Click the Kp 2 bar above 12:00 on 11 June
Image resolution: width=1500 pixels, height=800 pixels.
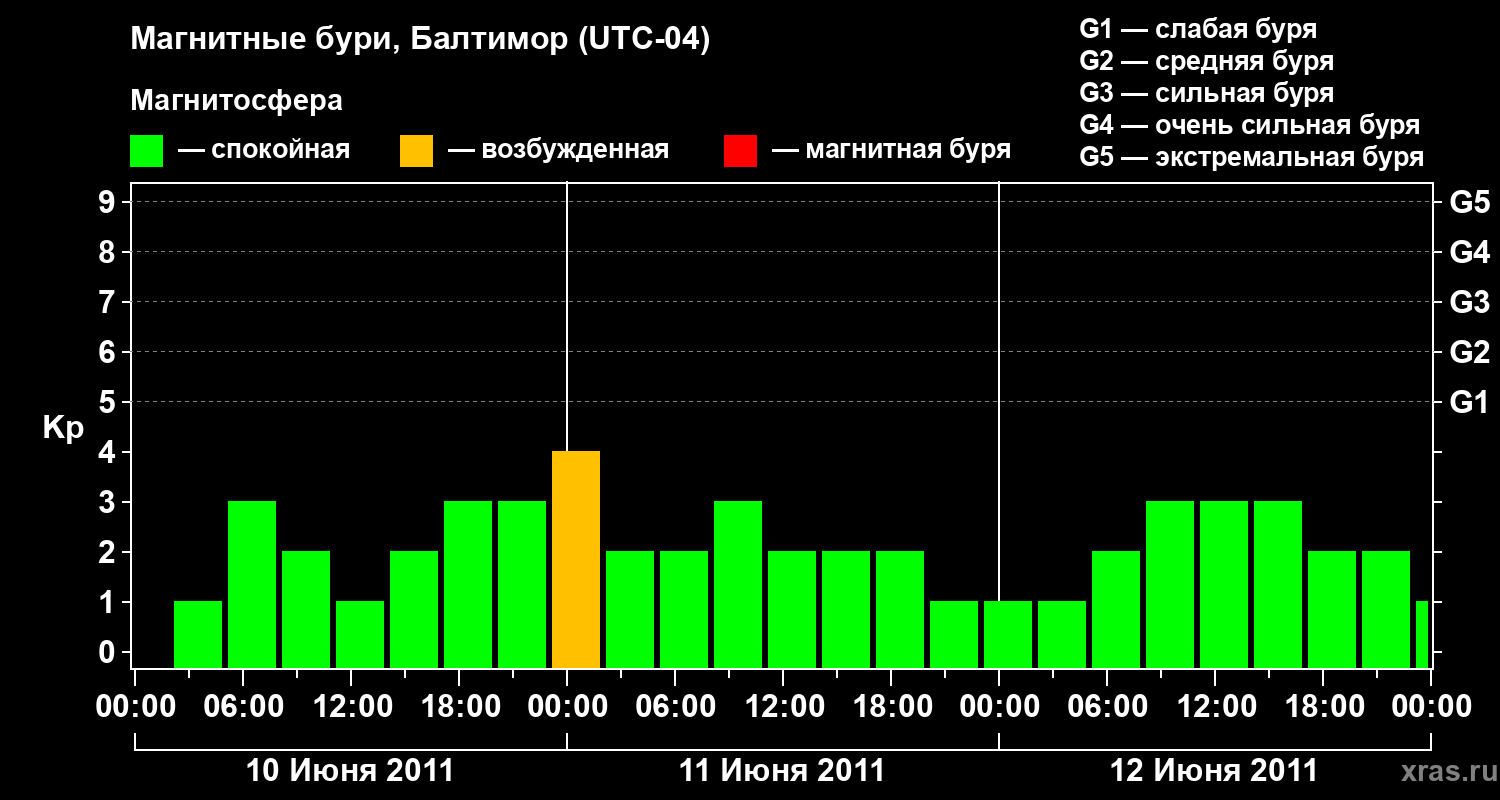pos(792,610)
